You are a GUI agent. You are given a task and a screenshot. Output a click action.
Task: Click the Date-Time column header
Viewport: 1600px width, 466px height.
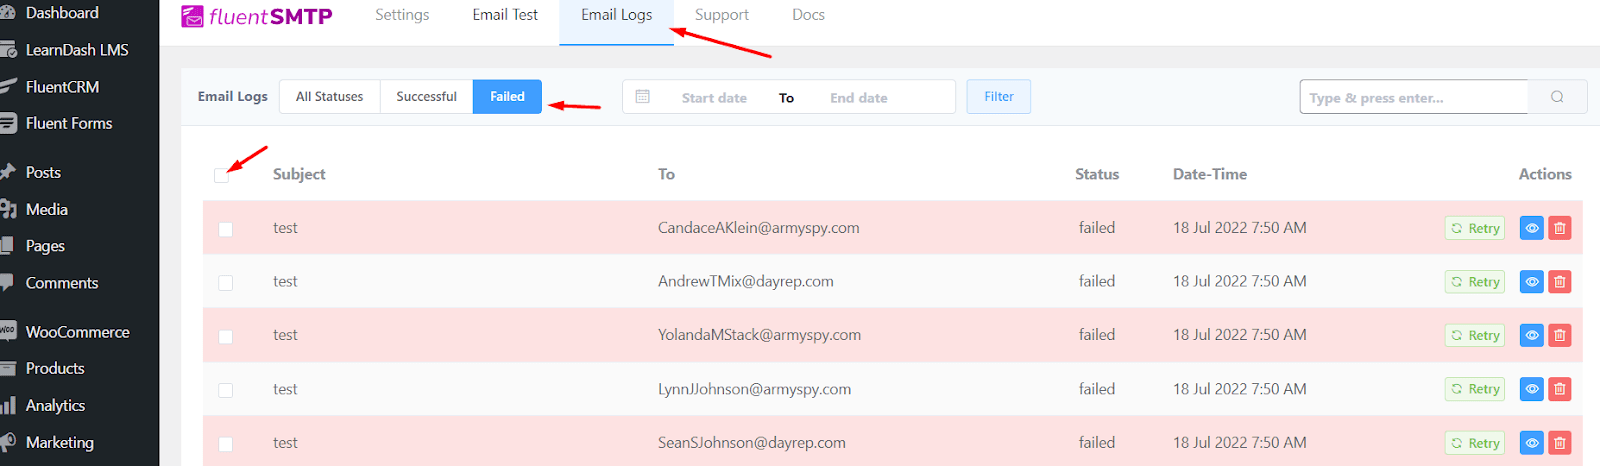1210,174
